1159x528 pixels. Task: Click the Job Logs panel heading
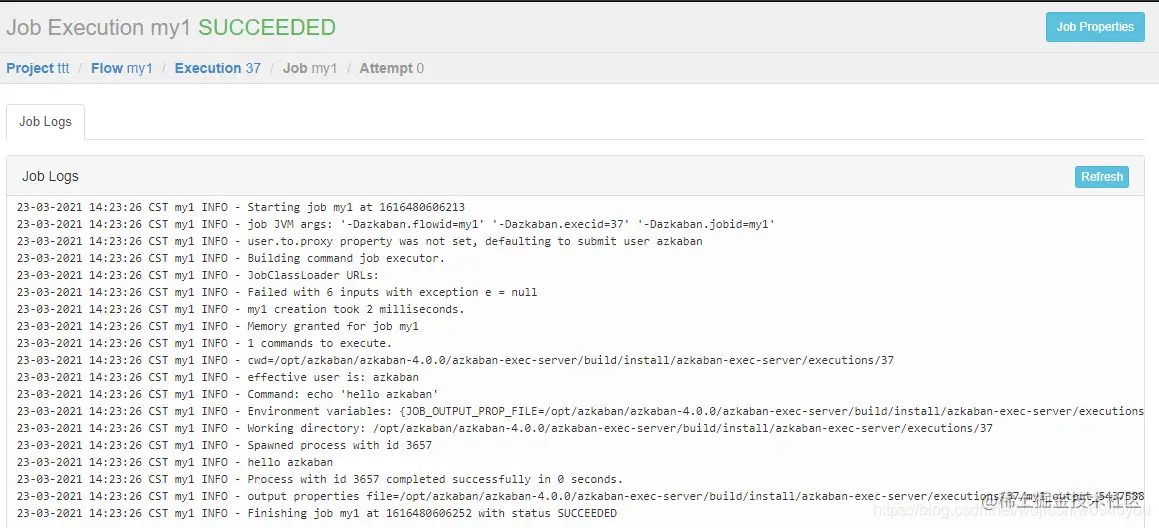coord(50,176)
